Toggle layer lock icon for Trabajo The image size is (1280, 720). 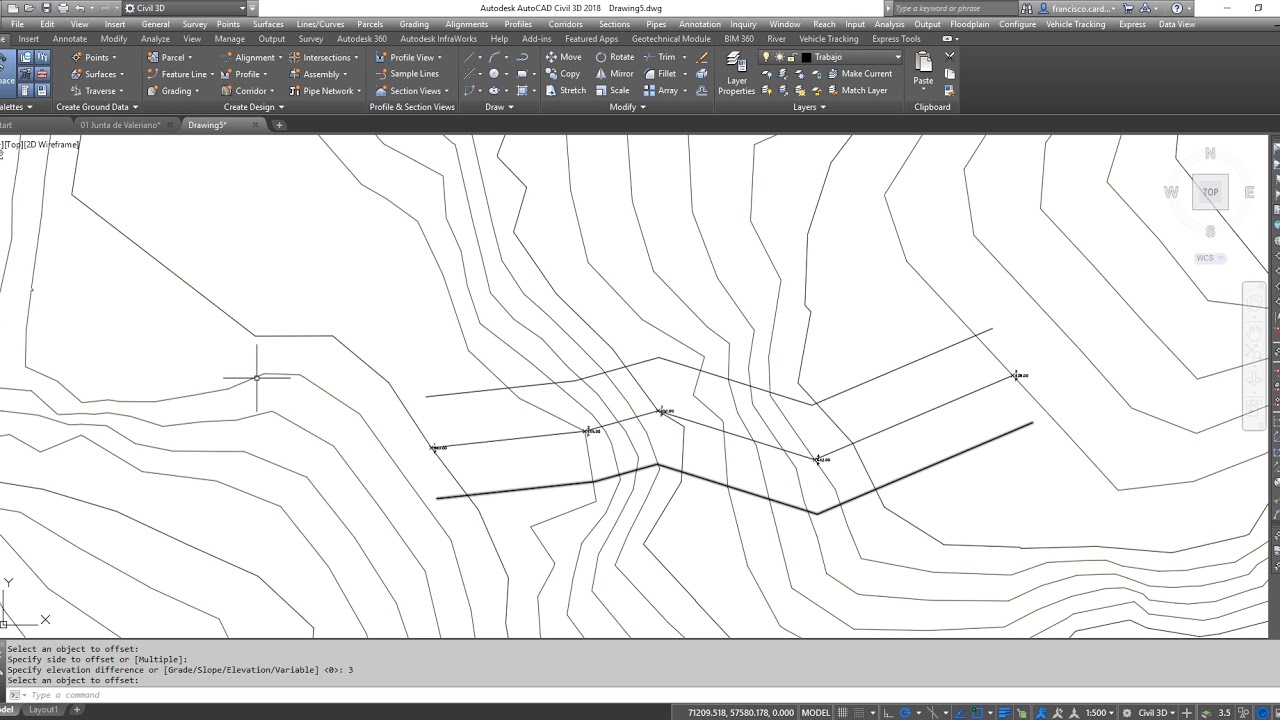(x=791, y=57)
